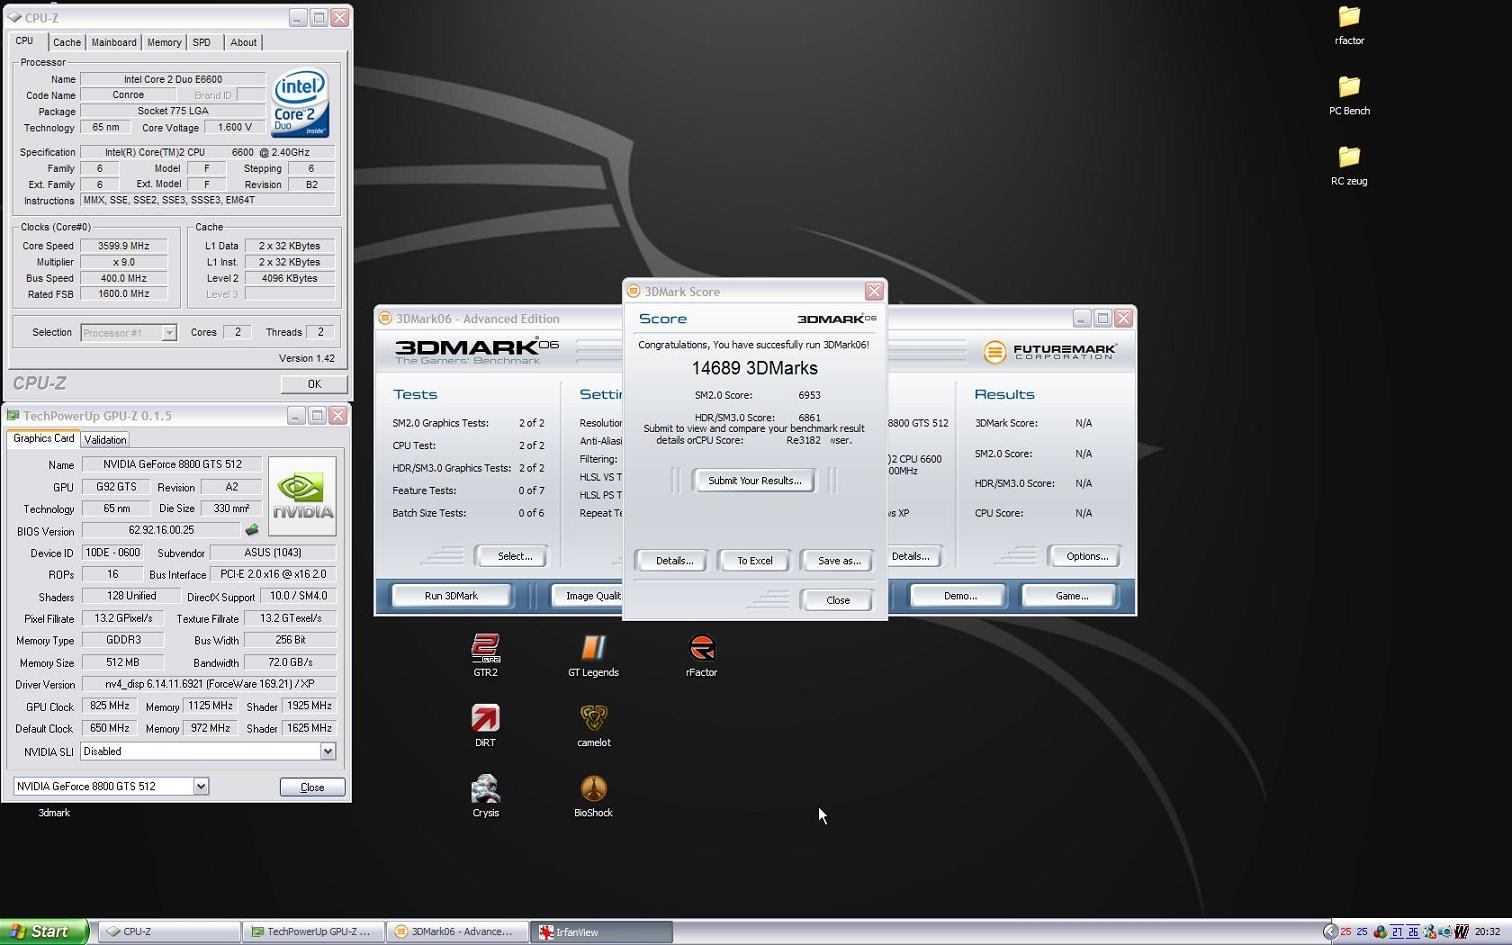Viewport: 1512px width, 945px height.
Task: Expand the NVIDIA SLI dropdown
Action: (327, 751)
